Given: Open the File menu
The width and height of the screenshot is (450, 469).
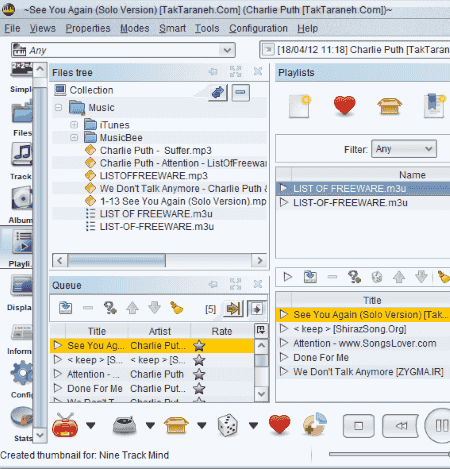Looking at the screenshot, I should coord(12,28).
